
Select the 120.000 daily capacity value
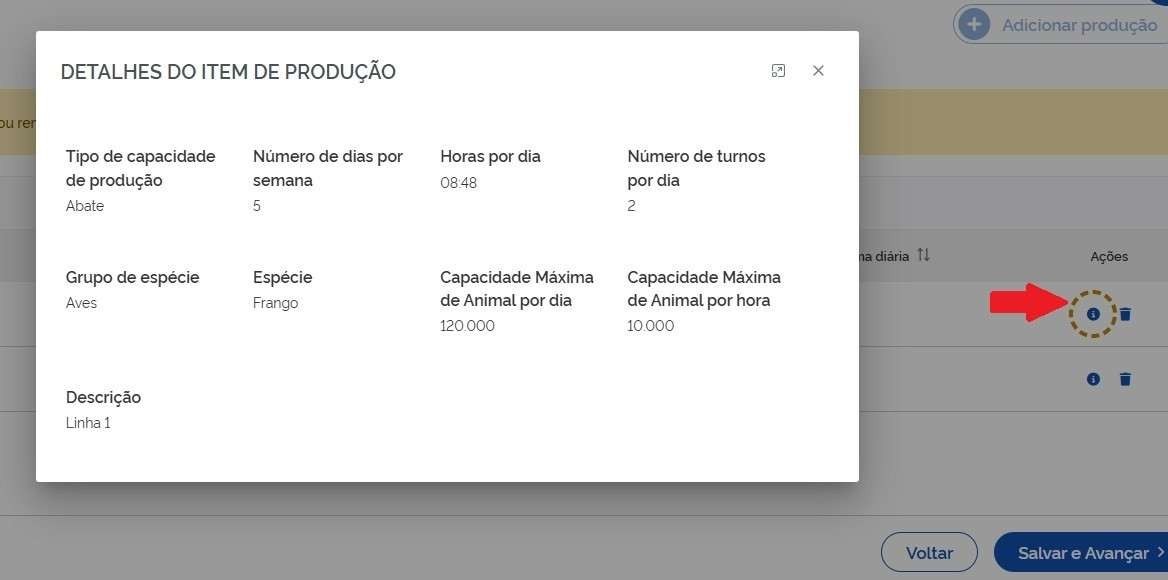point(467,326)
